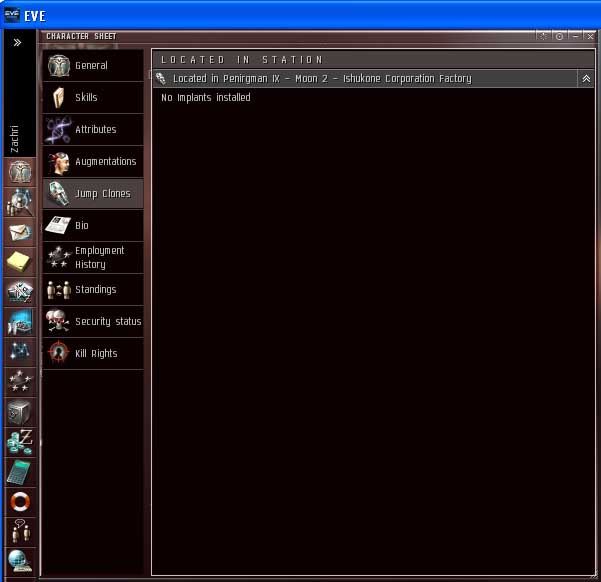Open the EVE Mail envelope icon
601x582 pixels.
click(x=20, y=232)
